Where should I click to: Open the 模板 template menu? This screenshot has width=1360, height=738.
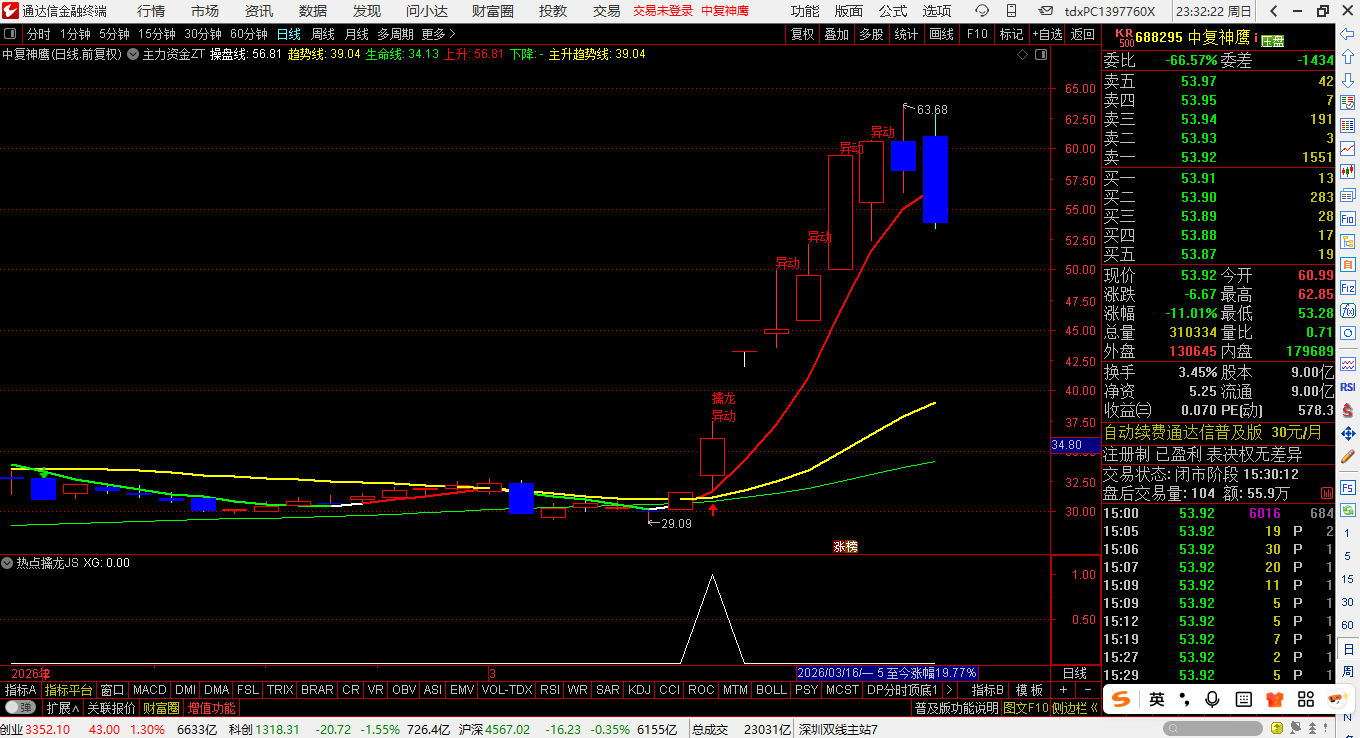pos(1029,690)
